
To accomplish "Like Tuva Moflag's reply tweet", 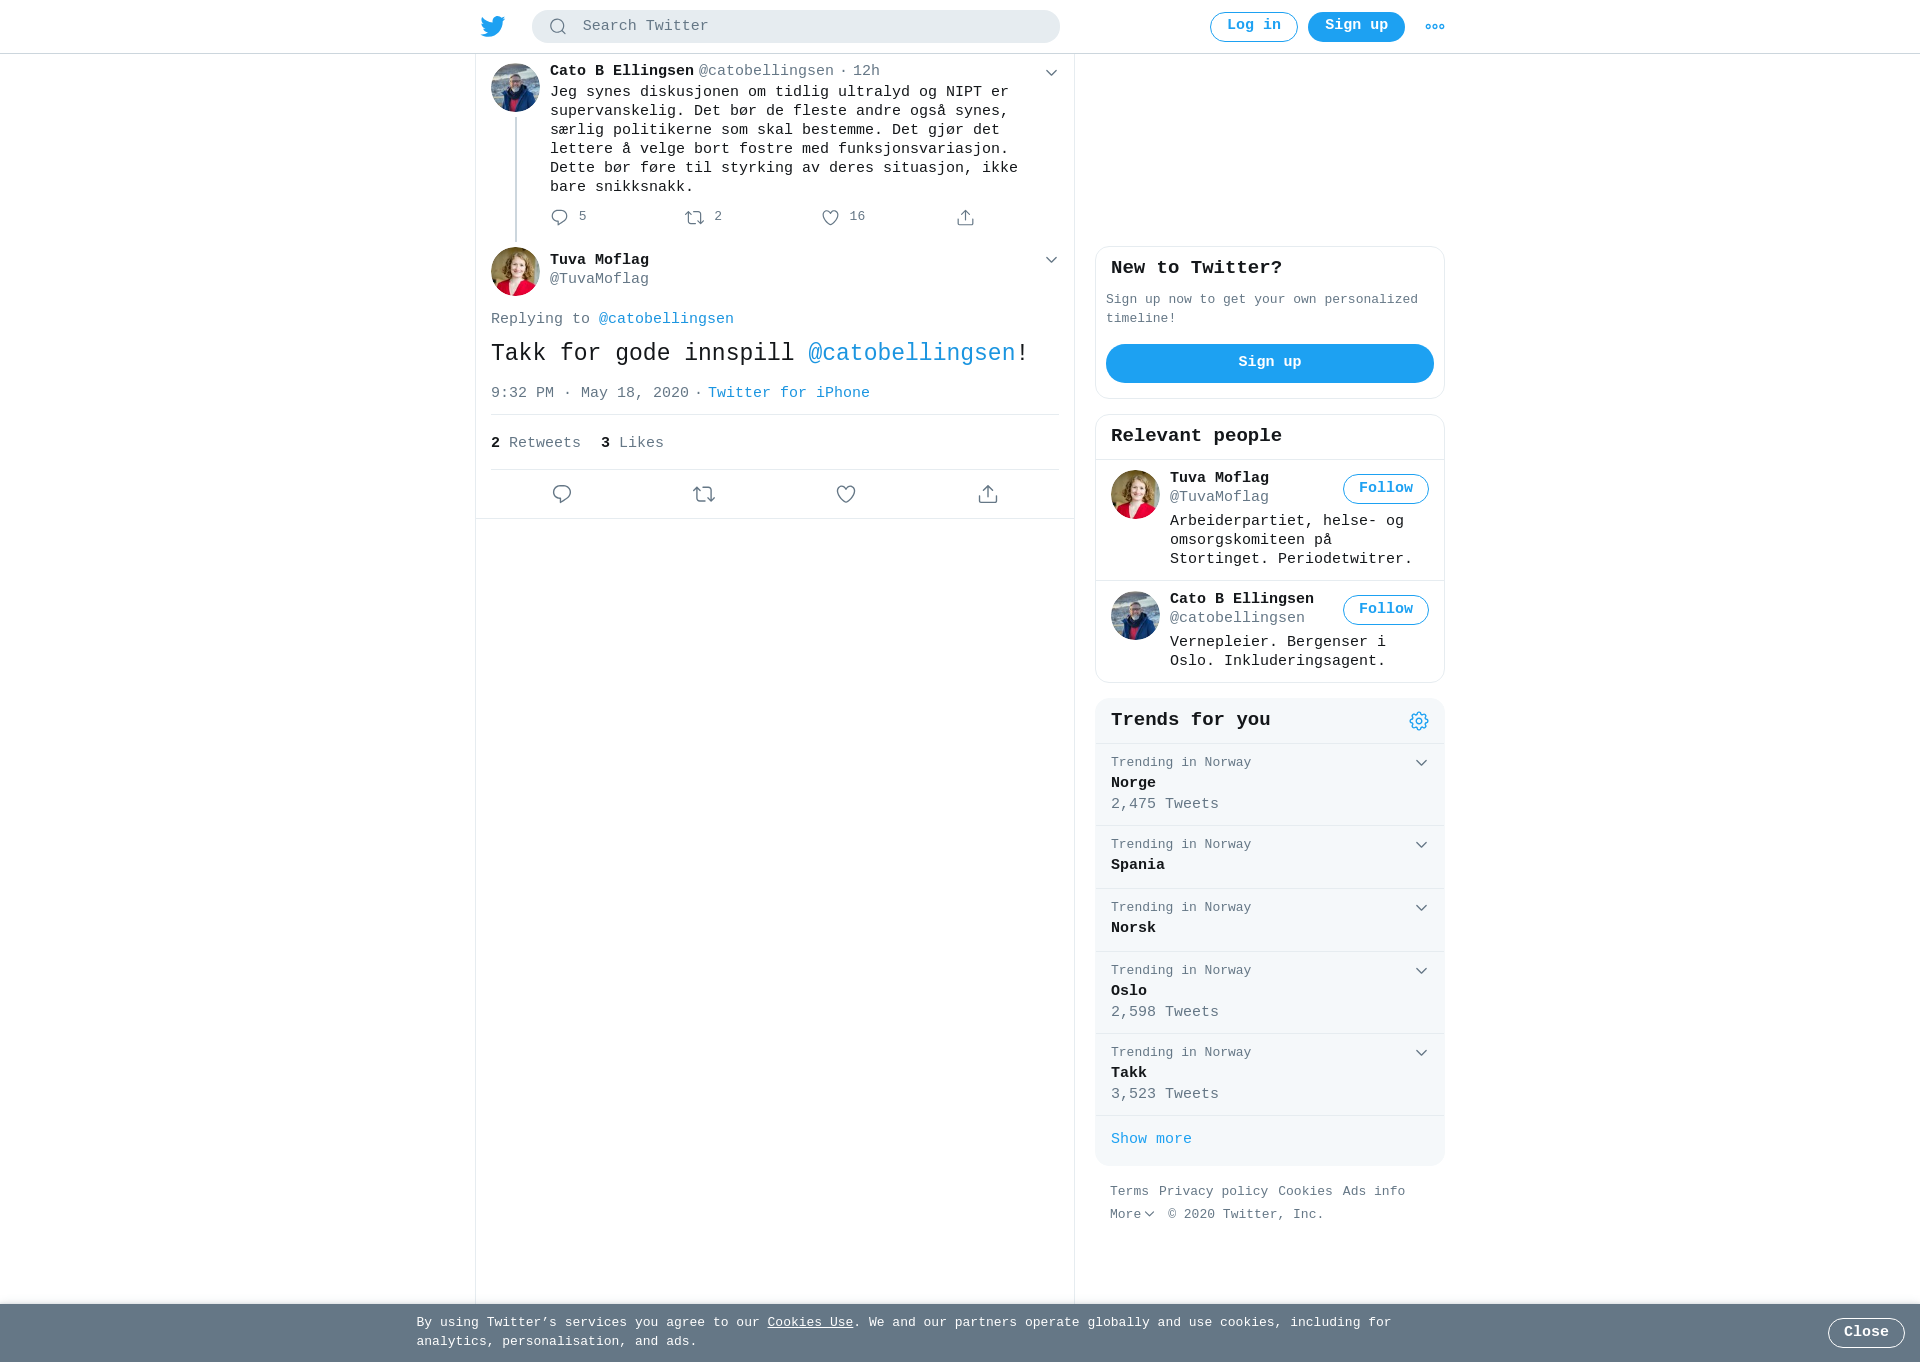I will coord(846,494).
